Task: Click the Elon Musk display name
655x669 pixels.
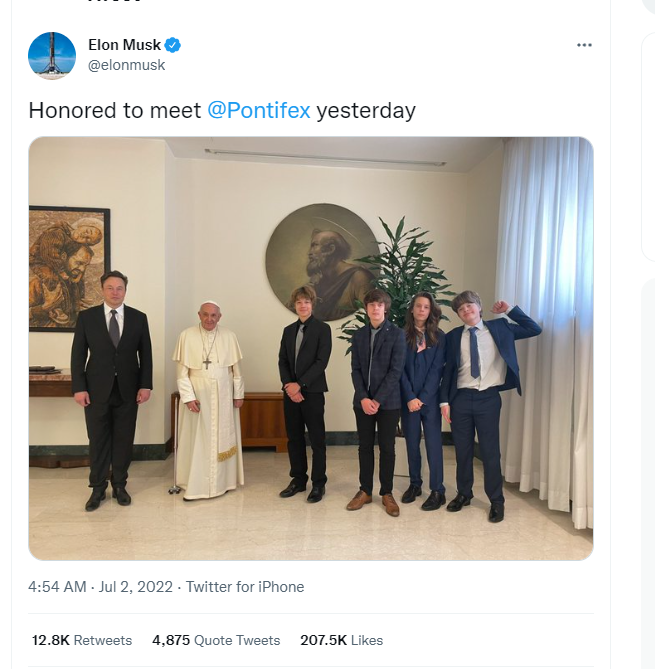Action: (x=124, y=45)
